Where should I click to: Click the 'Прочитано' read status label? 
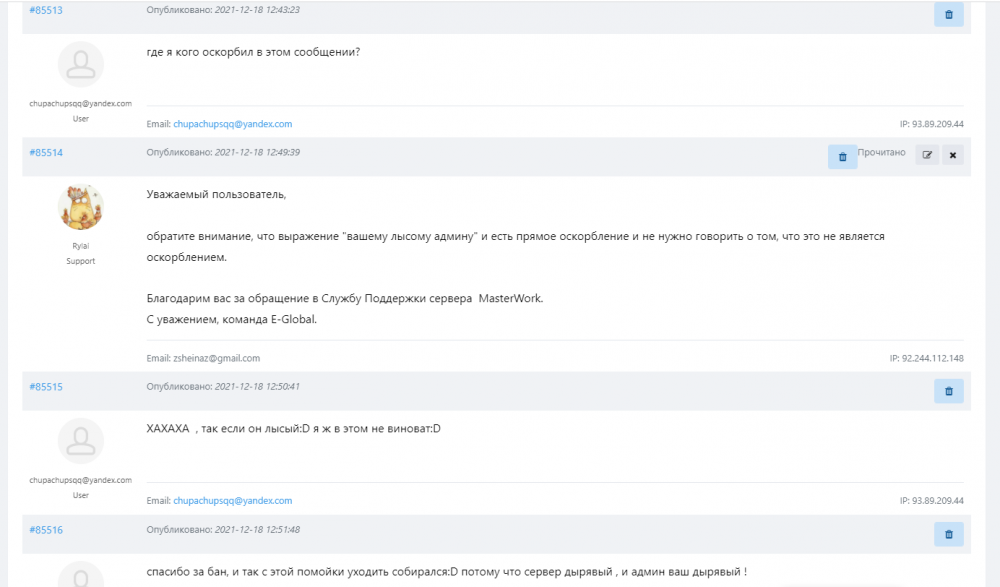point(881,153)
